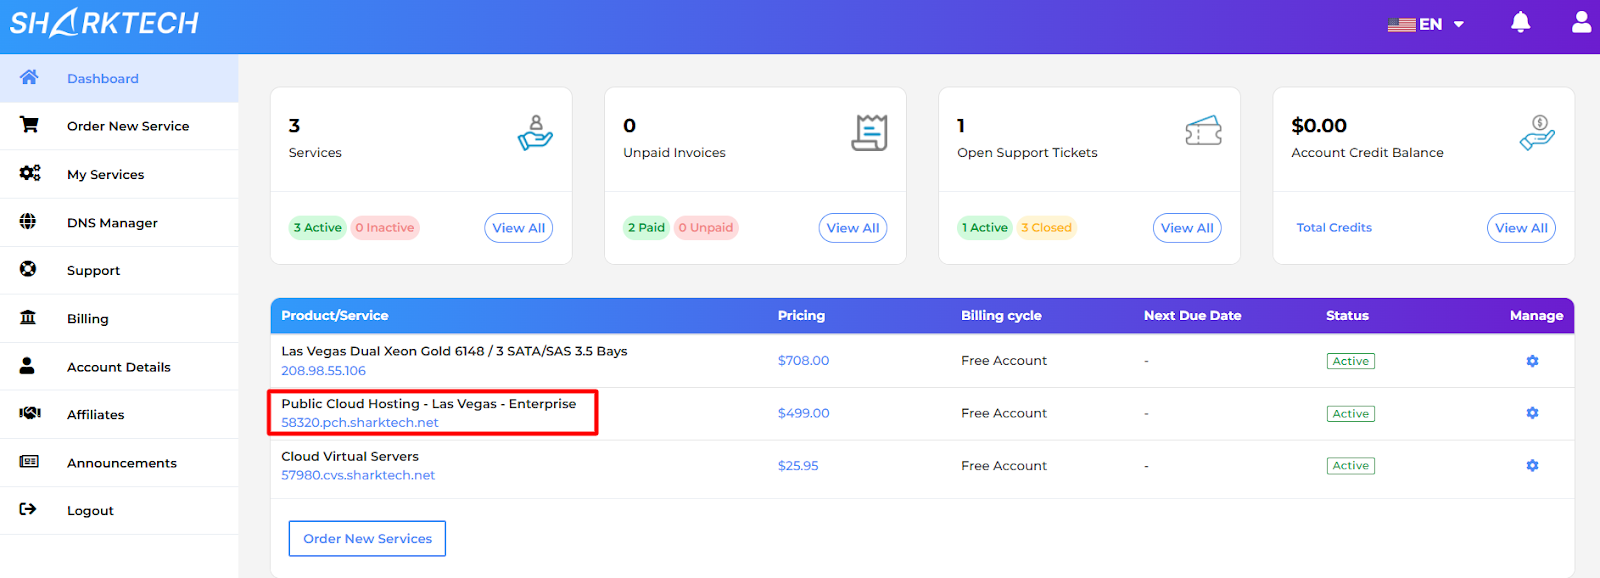Click the Billing bank icon
Image resolution: width=1600 pixels, height=578 pixels.
point(28,317)
